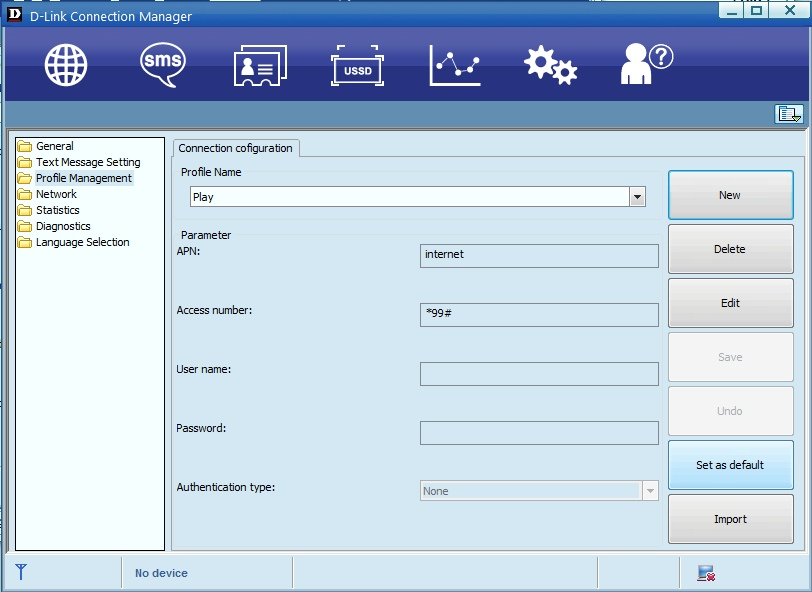Minimize the D-Link Connection Manager window

(x=732, y=10)
